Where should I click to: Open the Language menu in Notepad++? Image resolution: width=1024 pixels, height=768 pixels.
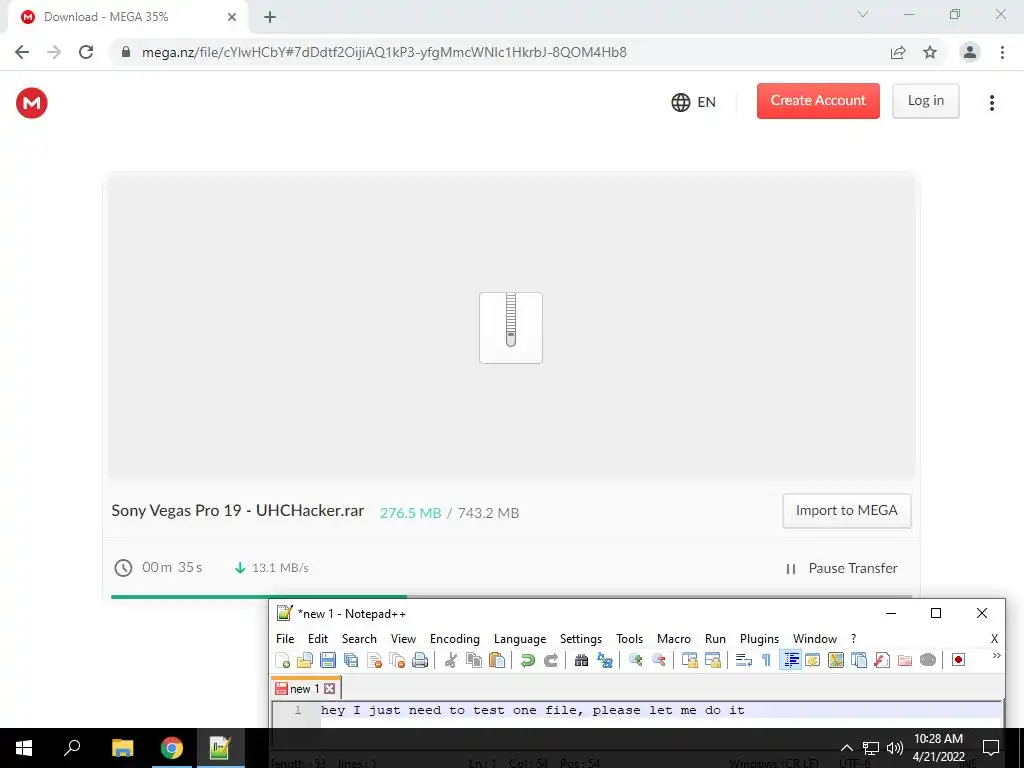(x=520, y=639)
